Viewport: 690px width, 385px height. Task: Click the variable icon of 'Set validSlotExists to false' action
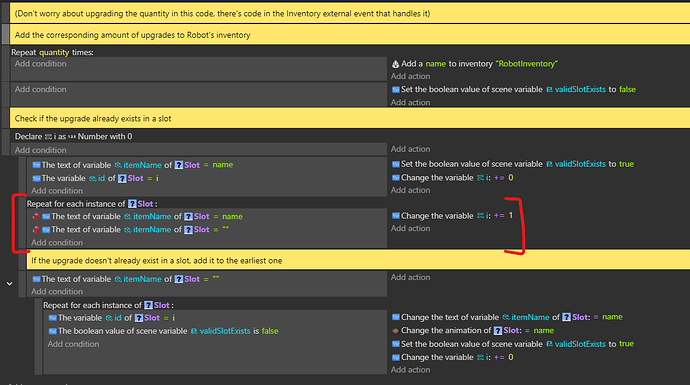pyautogui.click(x=396, y=90)
